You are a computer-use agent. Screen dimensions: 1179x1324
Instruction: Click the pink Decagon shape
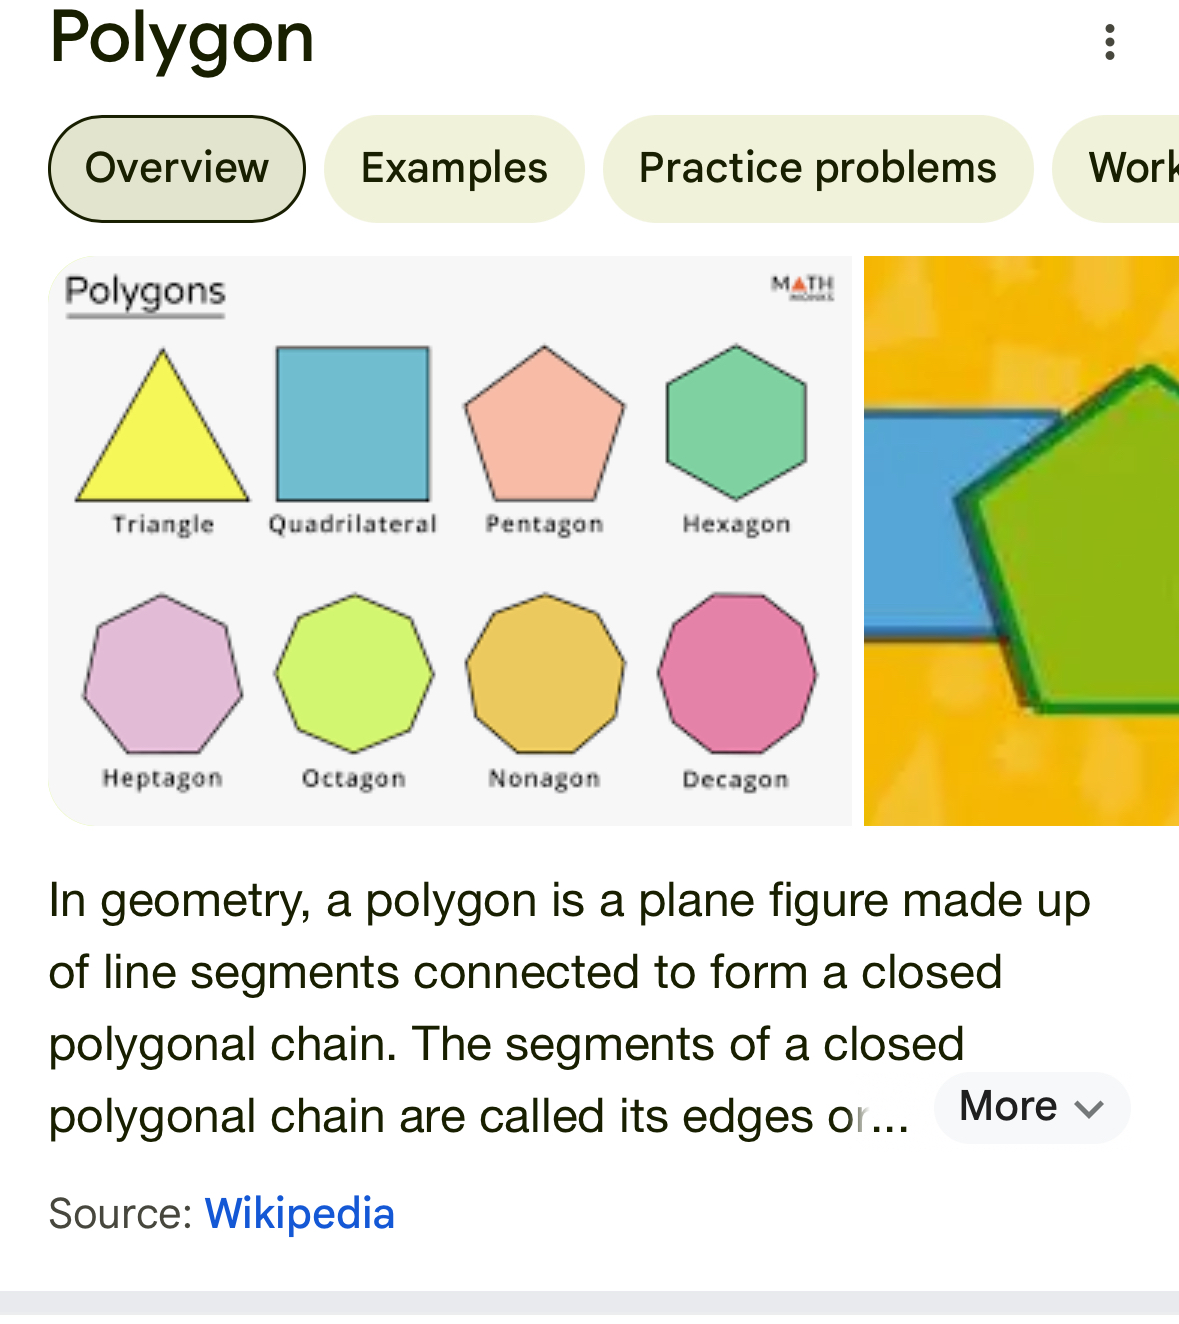[x=737, y=673]
